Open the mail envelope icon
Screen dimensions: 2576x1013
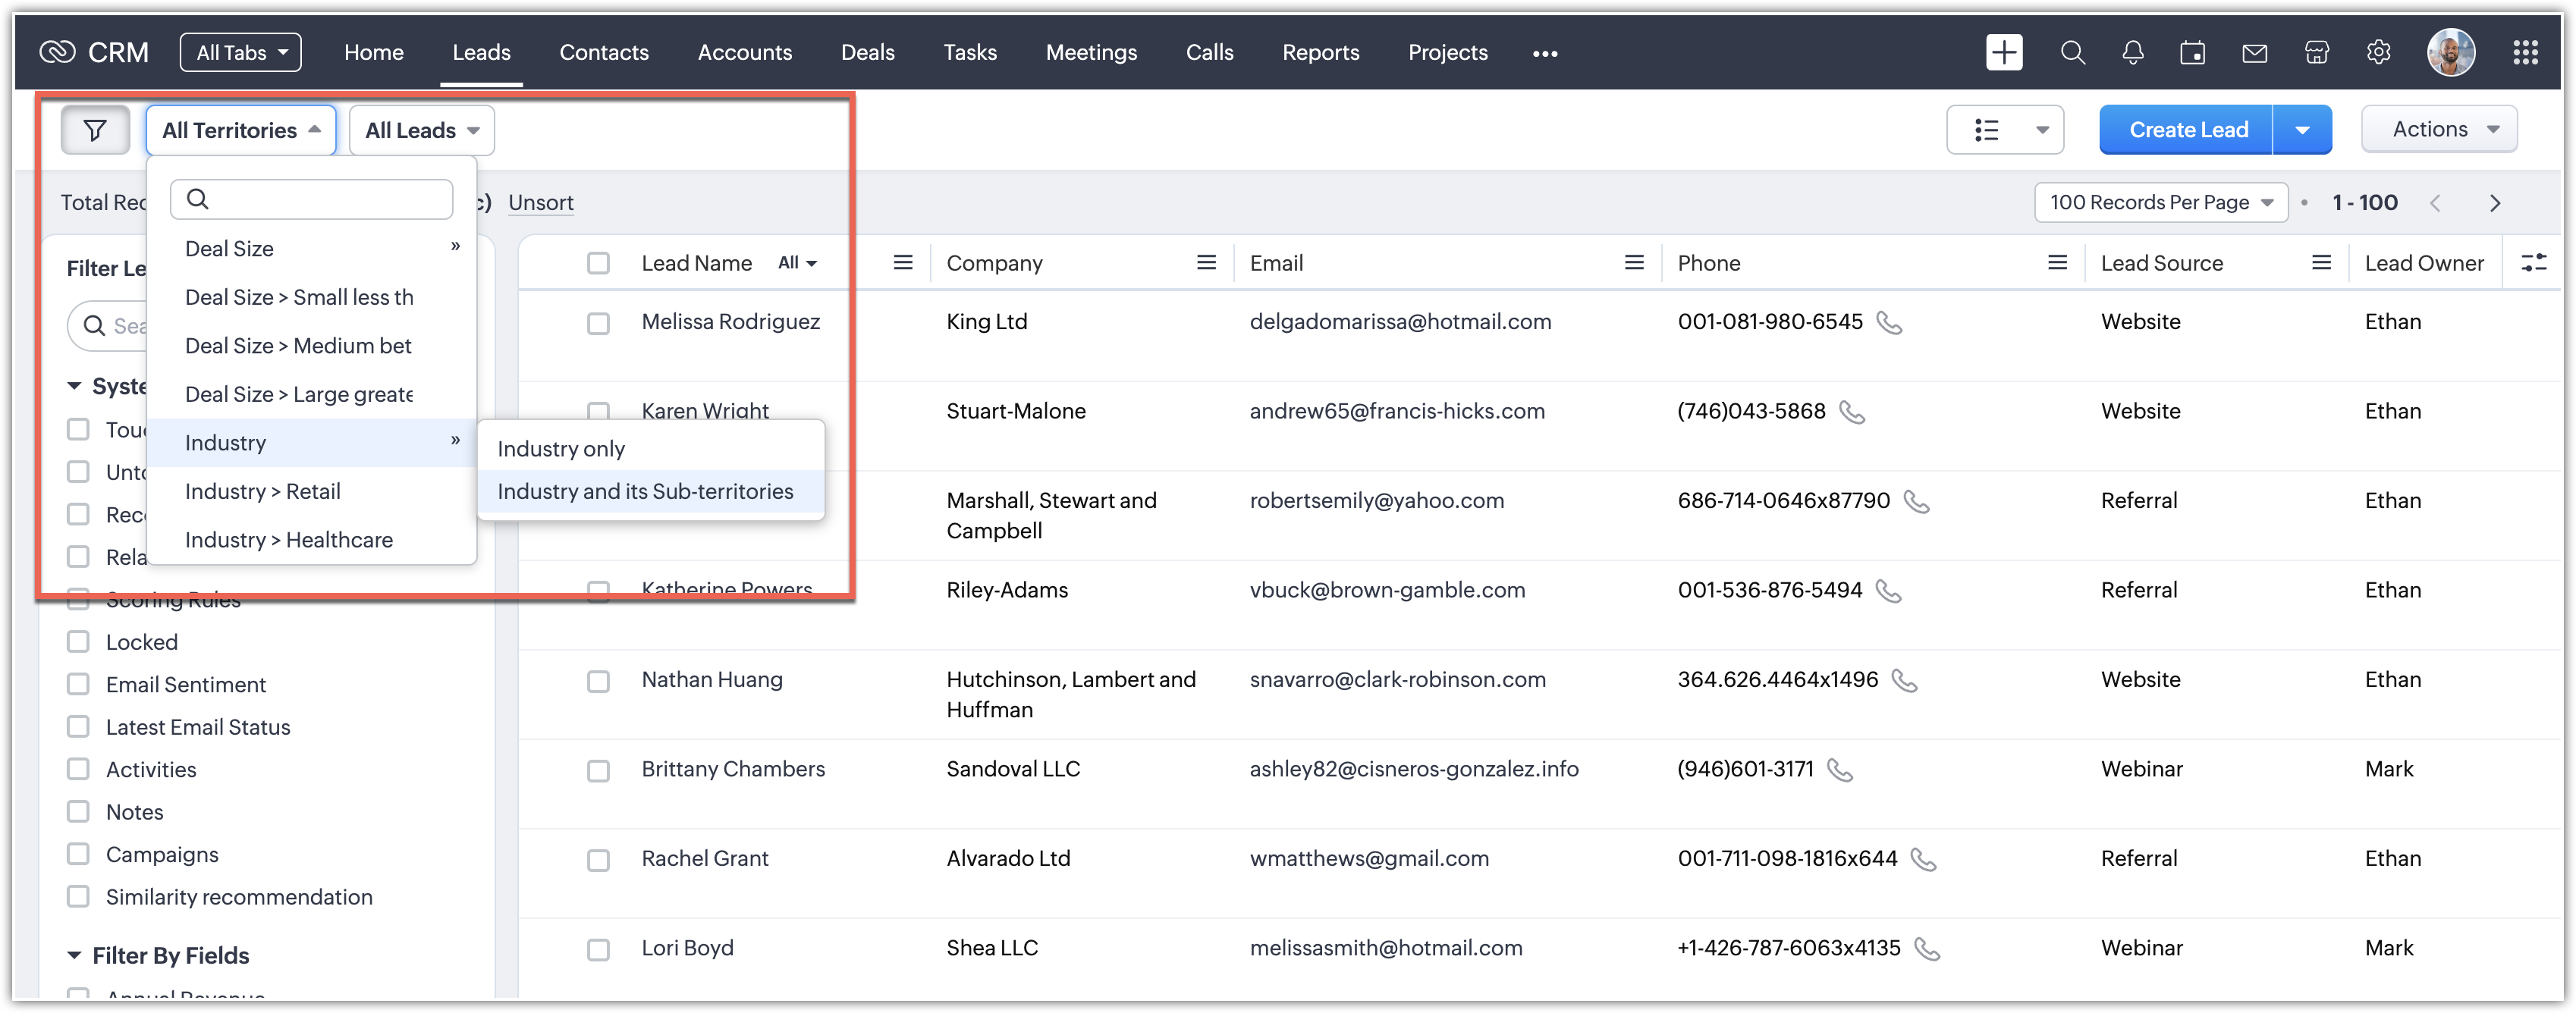coord(2254,53)
